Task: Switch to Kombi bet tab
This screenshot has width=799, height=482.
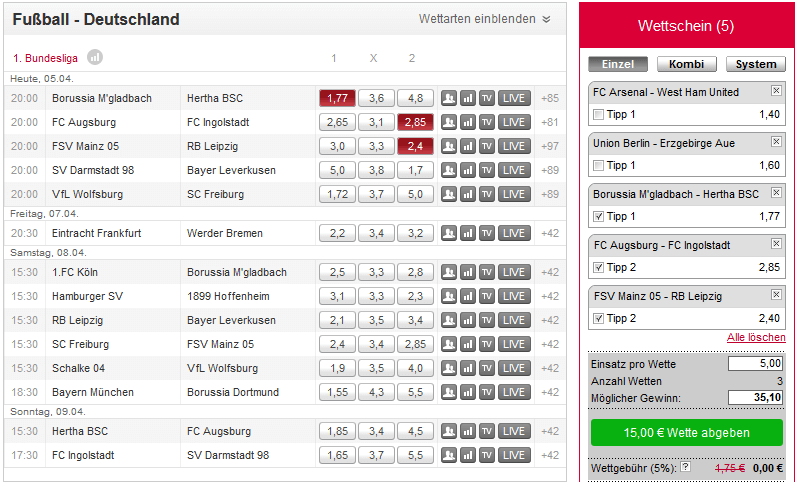Action: [x=686, y=64]
